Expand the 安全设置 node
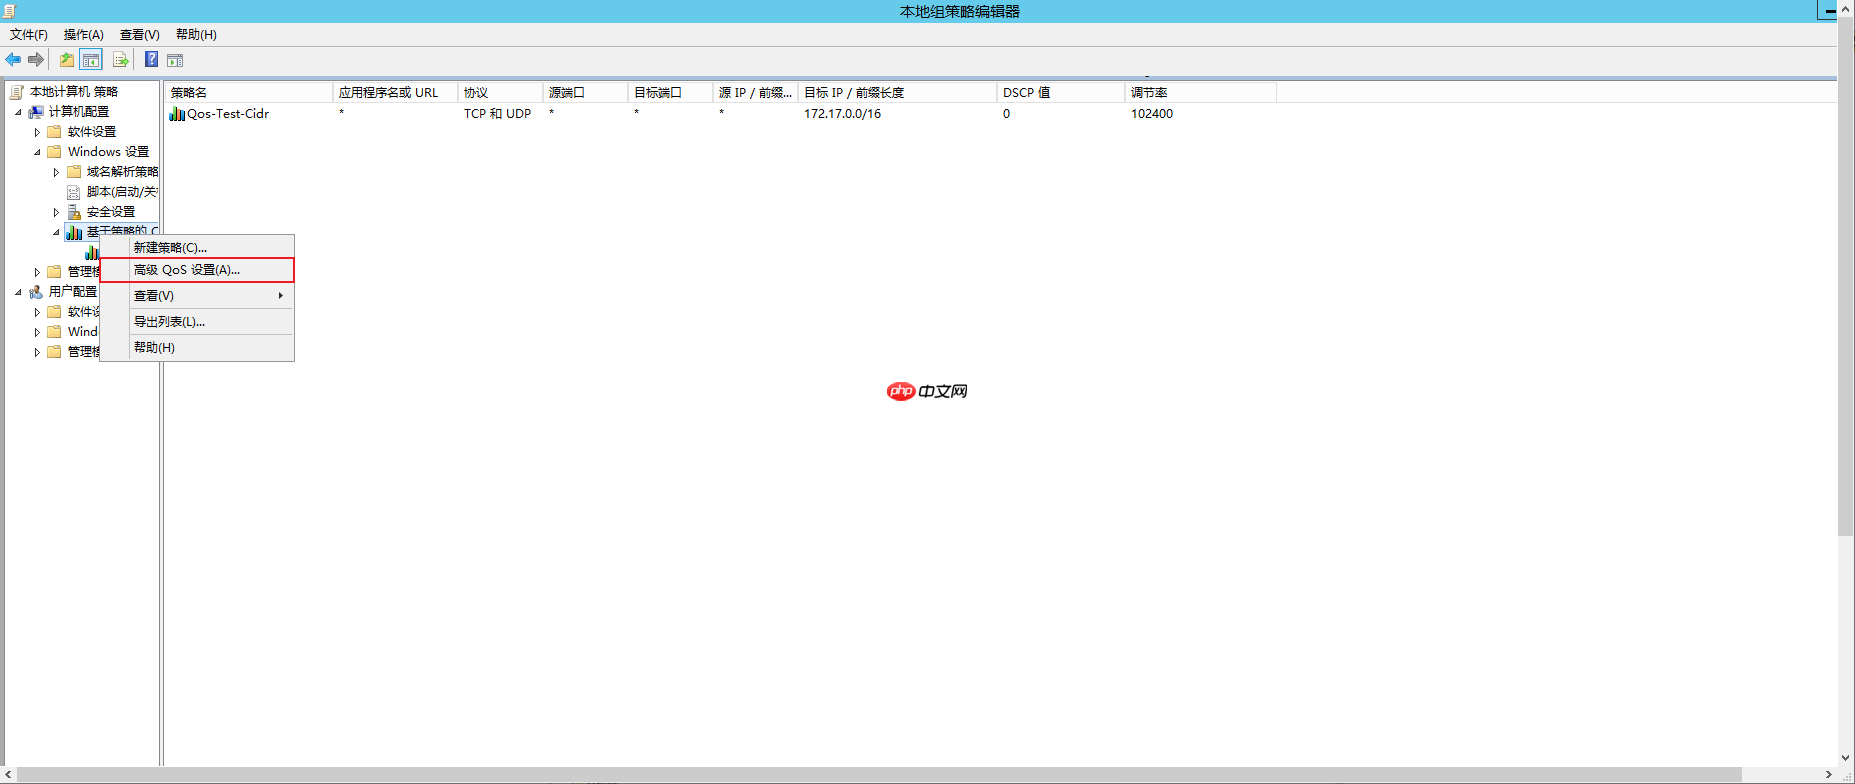1855x784 pixels. [56, 212]
